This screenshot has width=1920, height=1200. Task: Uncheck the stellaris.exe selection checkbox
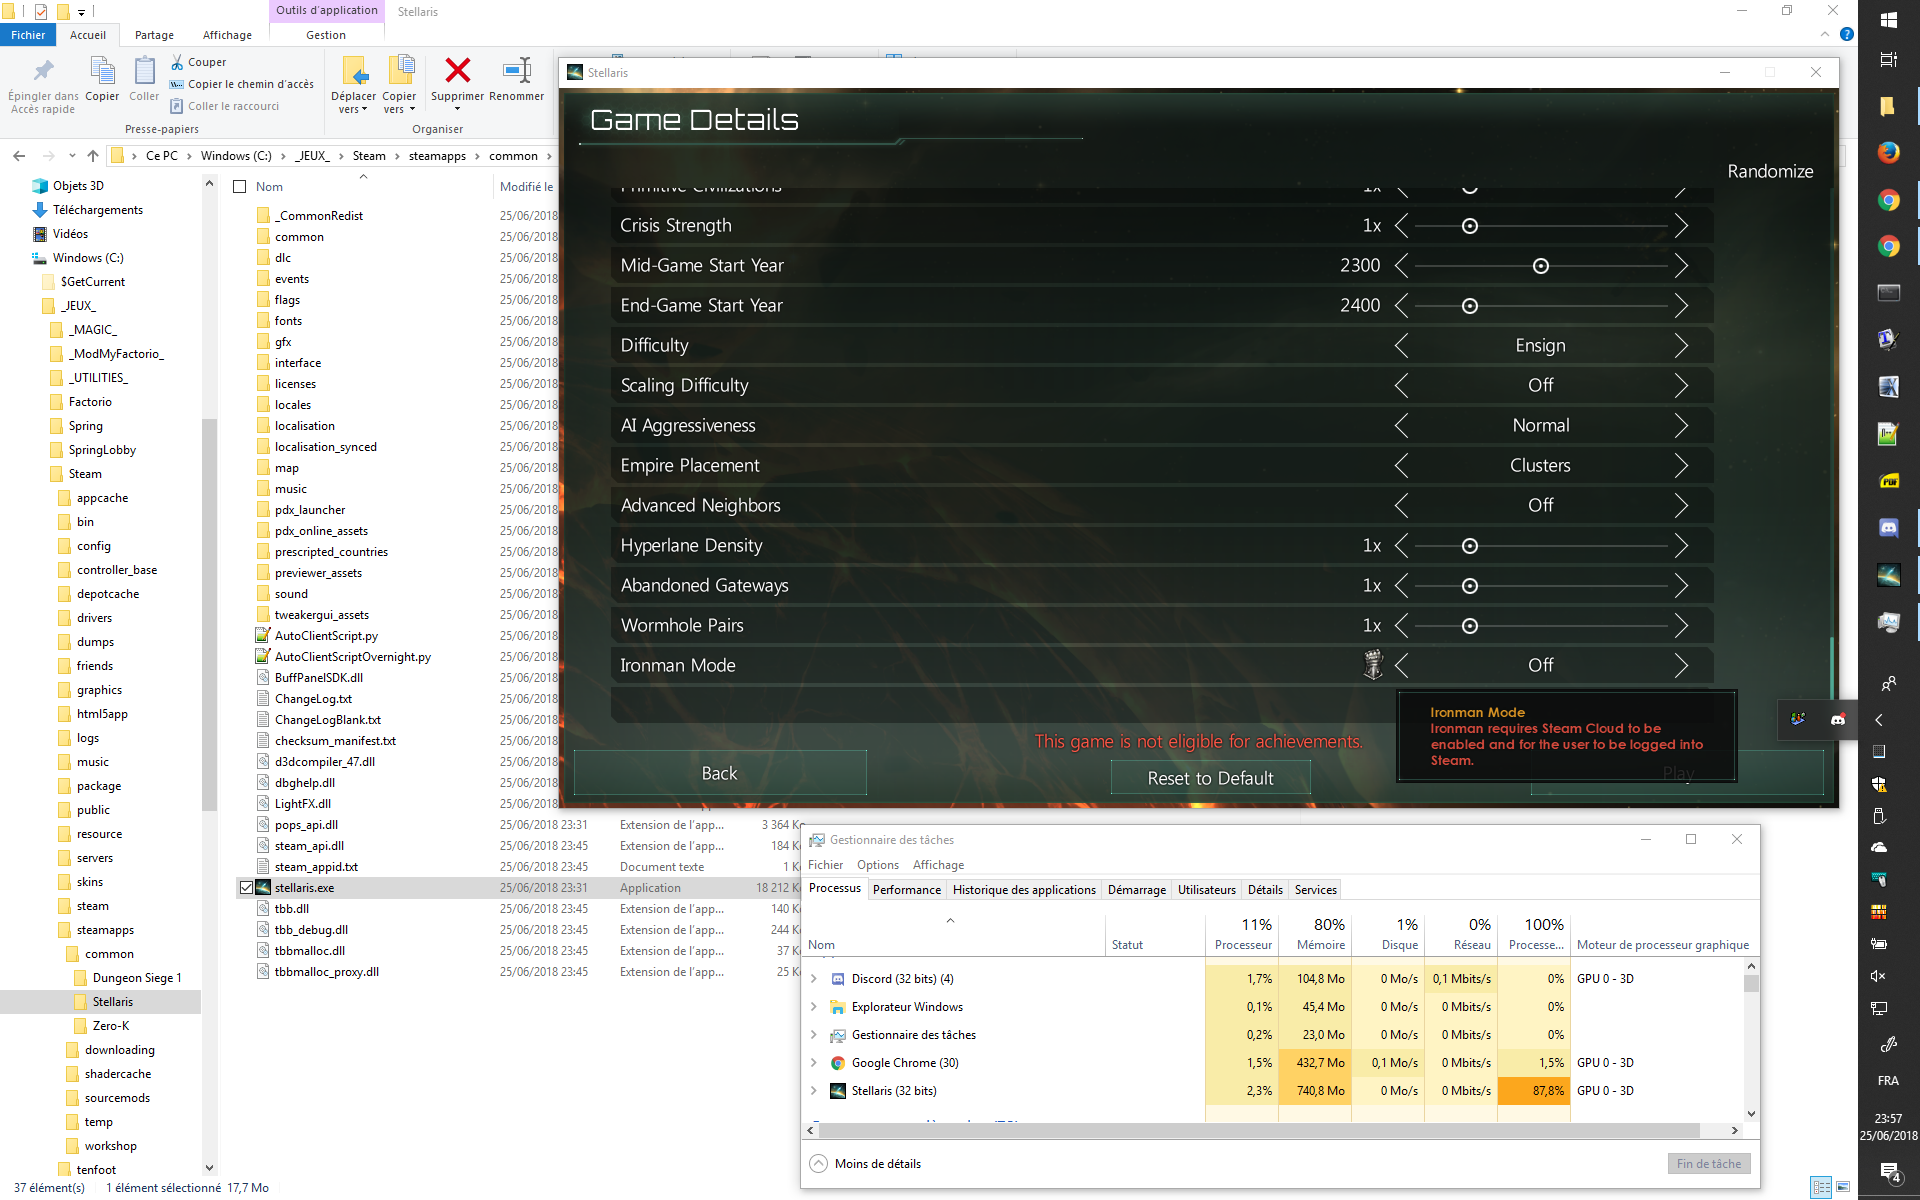tap(246, 887)
